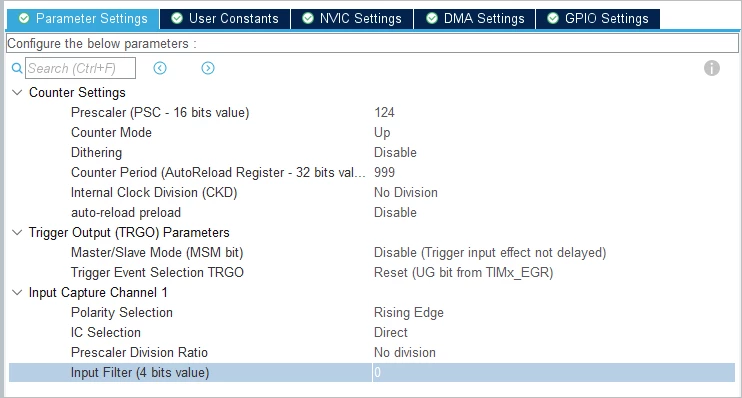Open the GPIO Settings tab
Image resolution: width=742 pixels, height=398 pixels.
(598, 18)
